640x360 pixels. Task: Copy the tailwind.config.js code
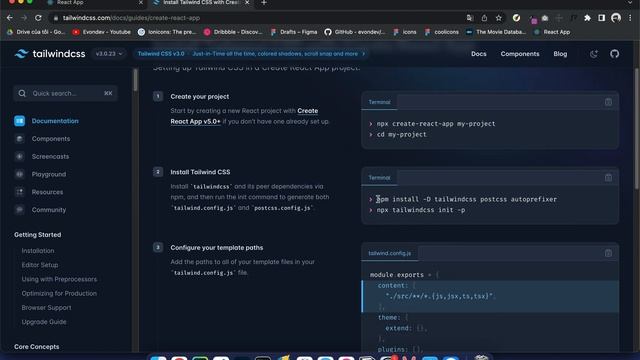[x=608, y=253]
